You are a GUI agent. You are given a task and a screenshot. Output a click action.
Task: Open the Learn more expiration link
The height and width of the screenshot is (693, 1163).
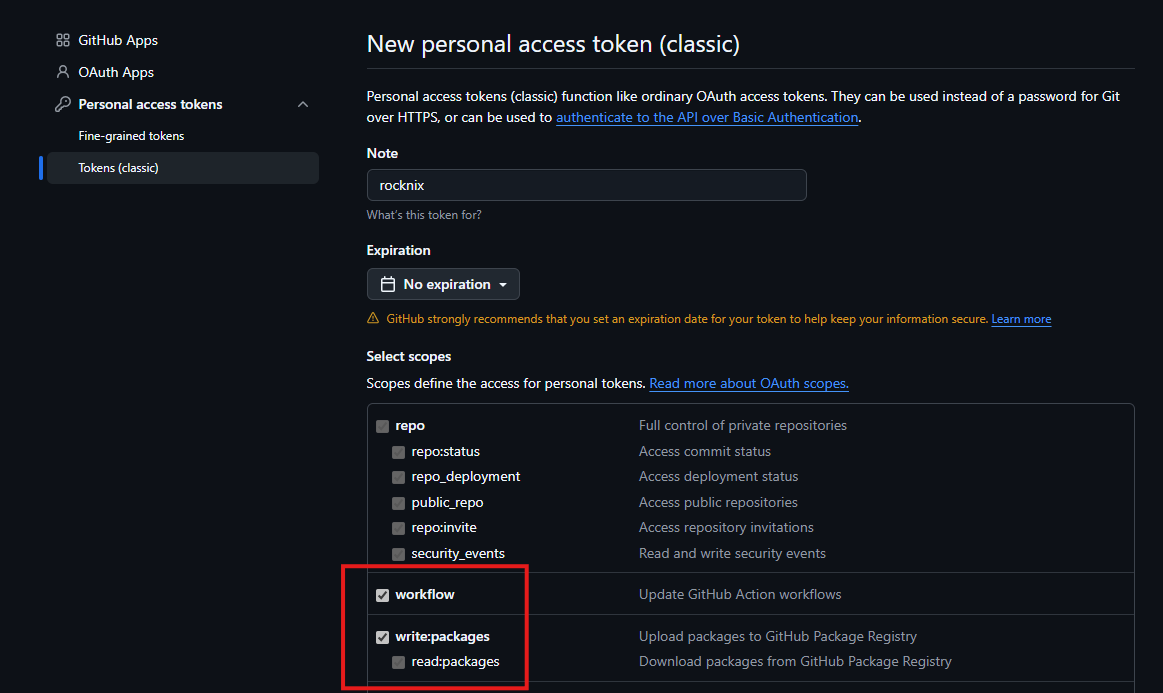[x=1021, y=320]
